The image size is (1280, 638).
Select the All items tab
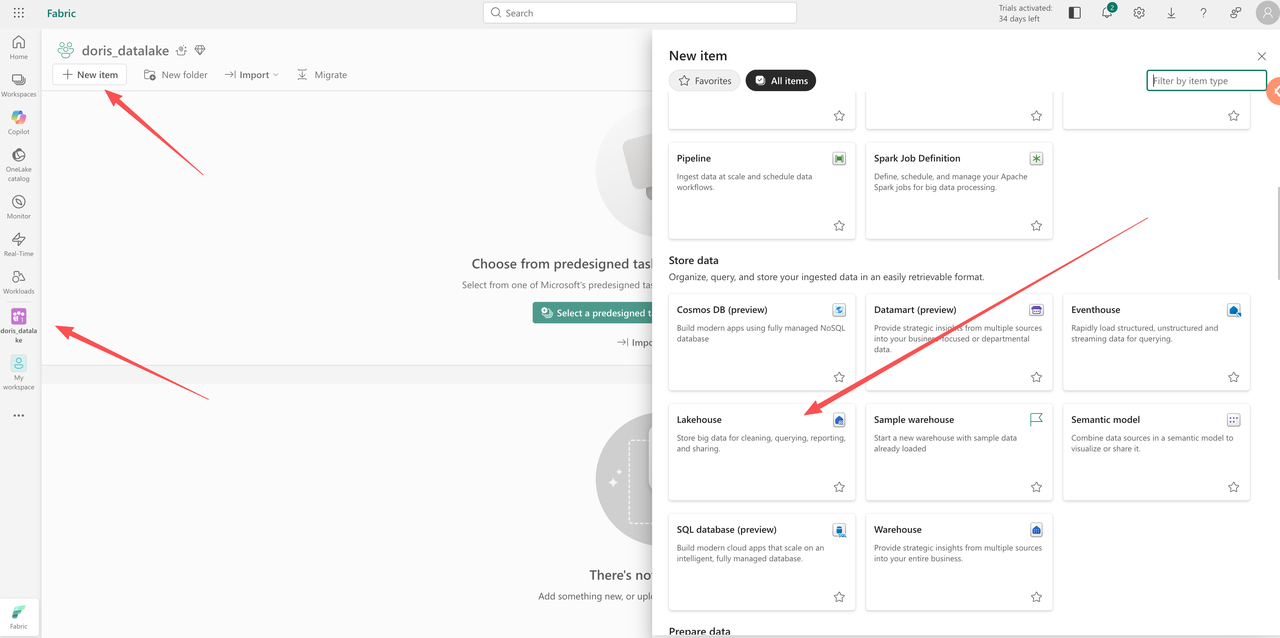[x=781, y=81]
